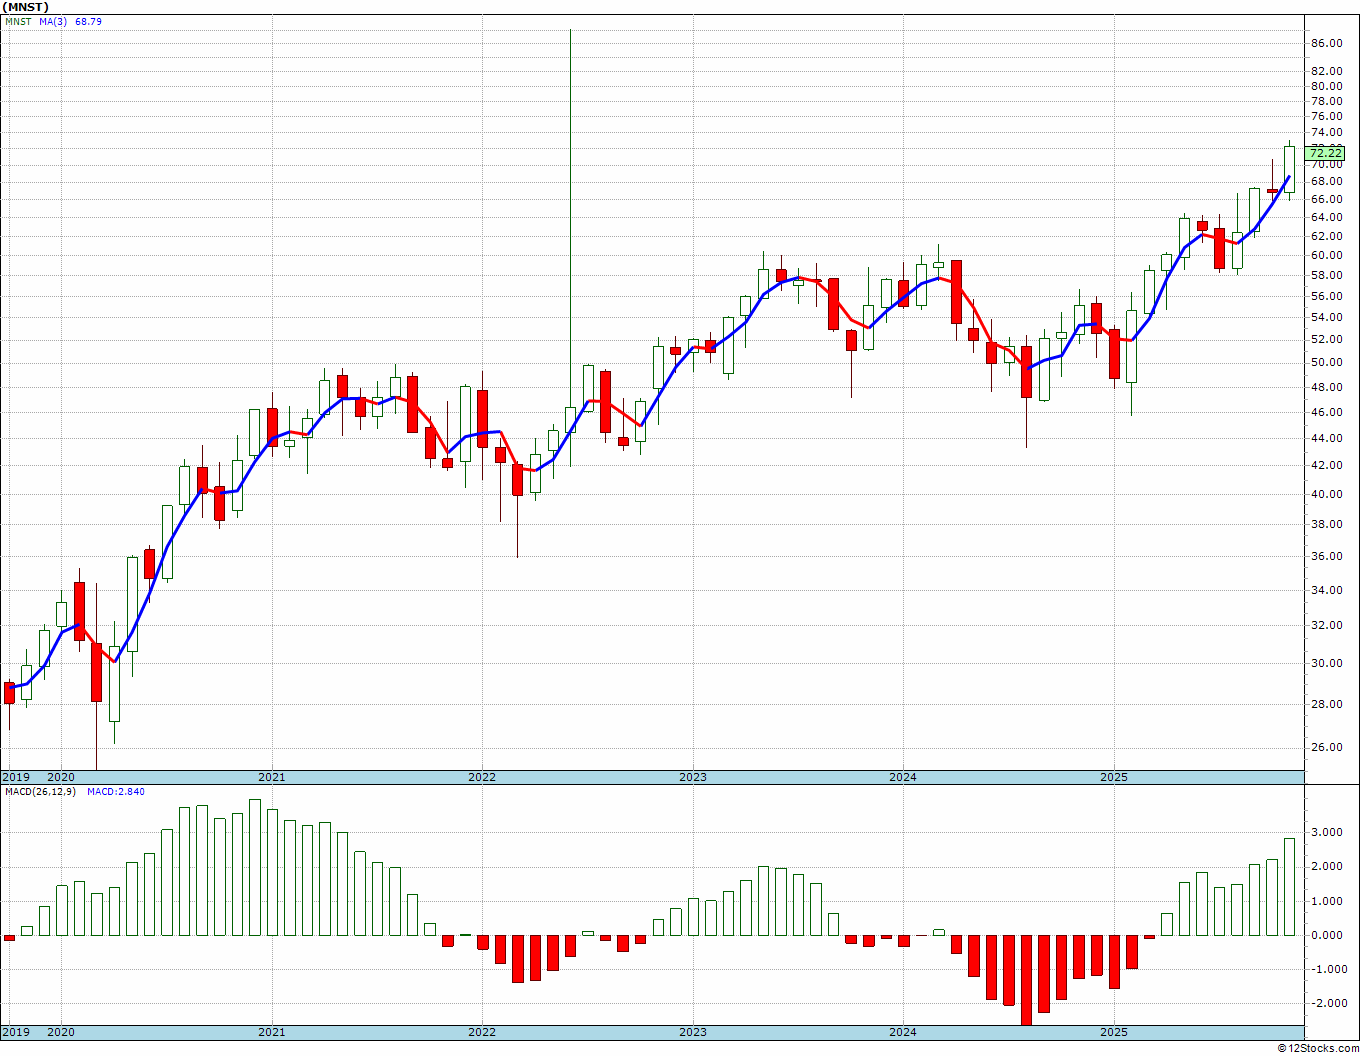Select 2024 on the price chart time axis

pyautogui.click(x=903, y=777)
